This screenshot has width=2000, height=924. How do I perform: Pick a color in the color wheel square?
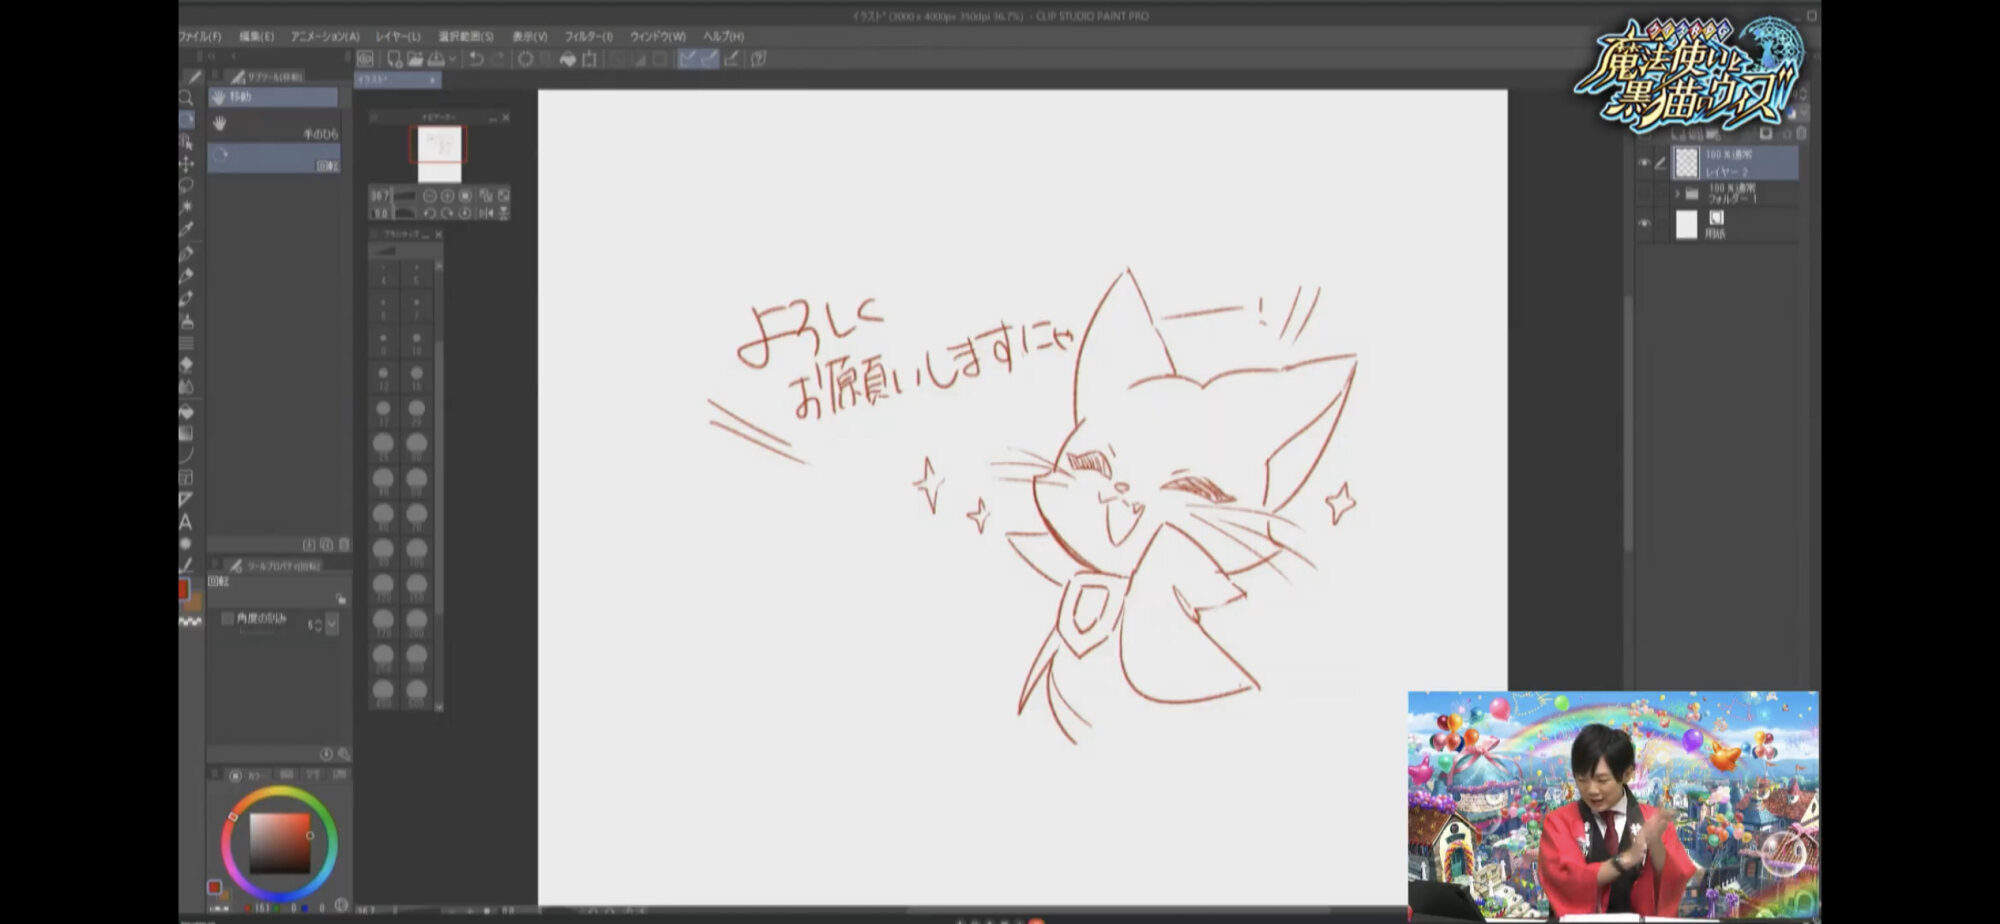pos(279,843)
